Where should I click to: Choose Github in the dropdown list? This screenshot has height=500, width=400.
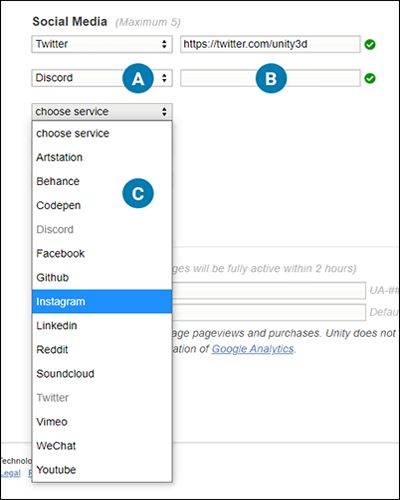click(102, 277)
